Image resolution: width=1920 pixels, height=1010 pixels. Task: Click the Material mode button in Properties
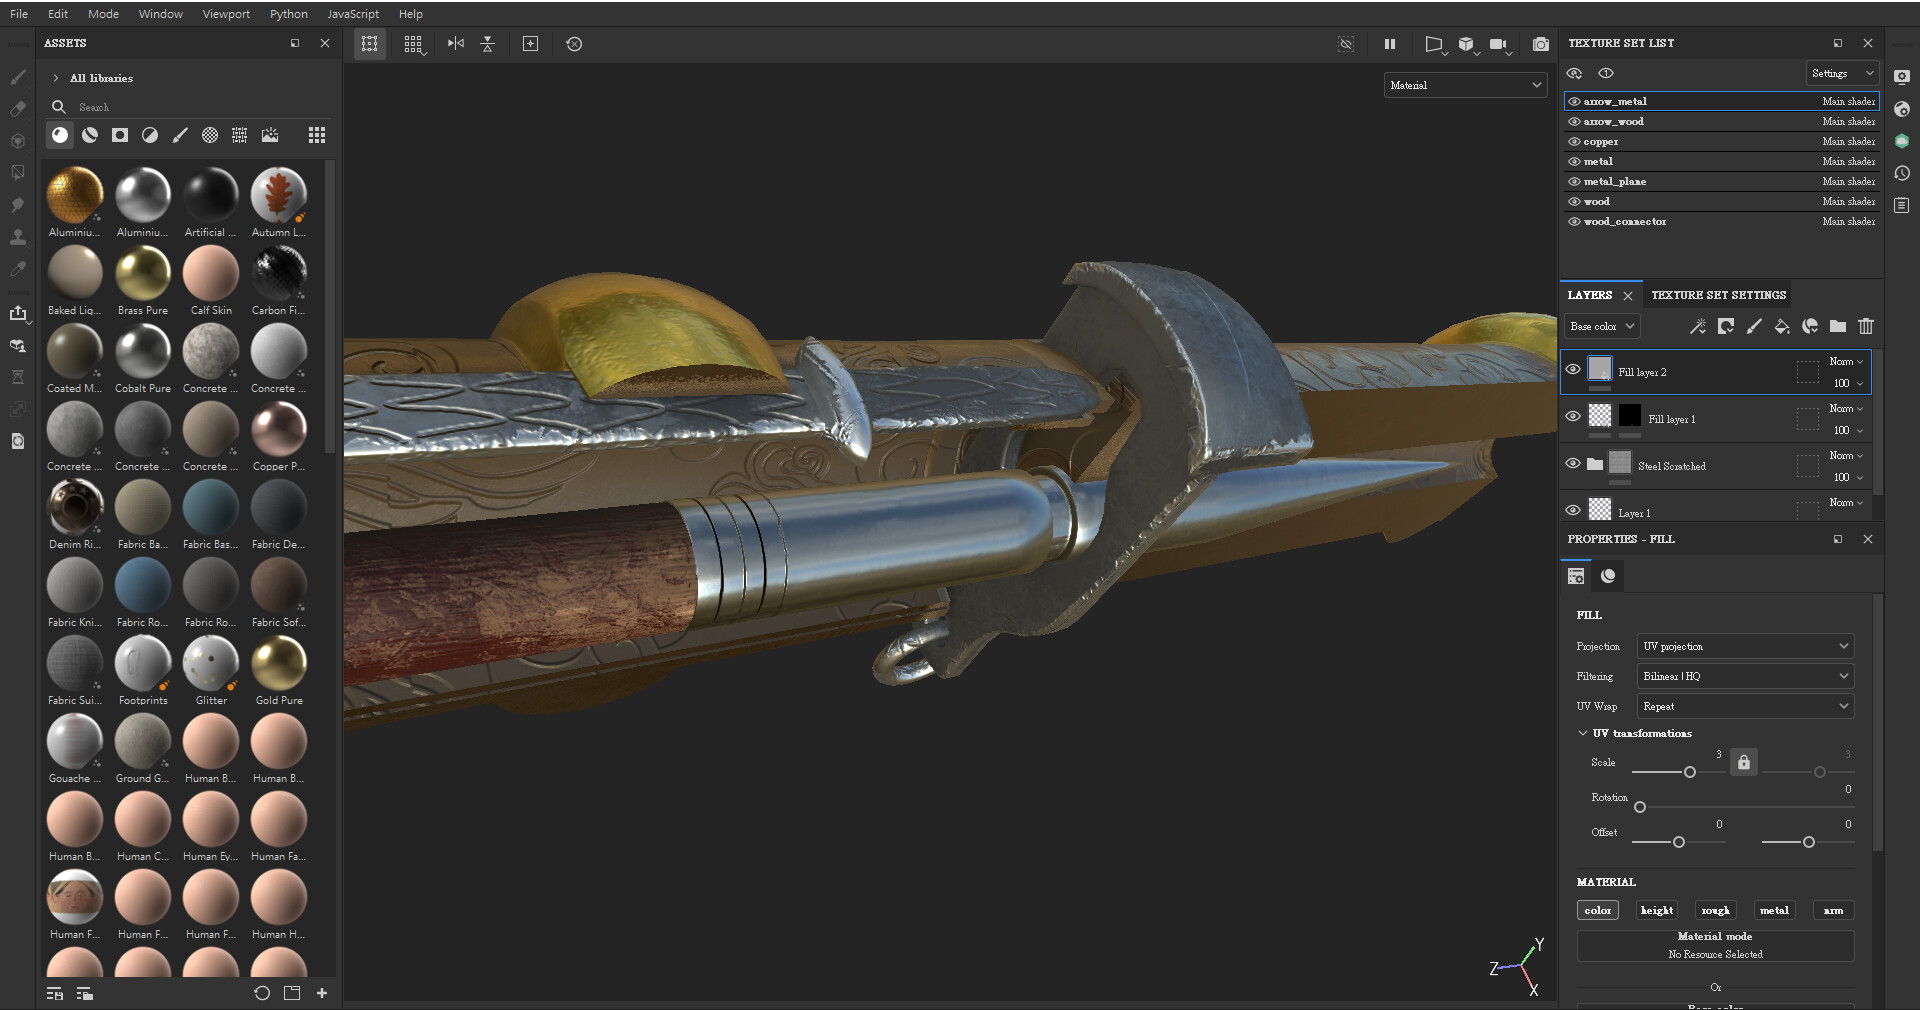(1715, 945)
